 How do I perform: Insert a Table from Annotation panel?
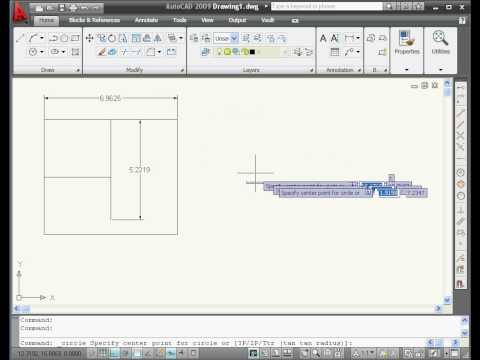[335, 52]
